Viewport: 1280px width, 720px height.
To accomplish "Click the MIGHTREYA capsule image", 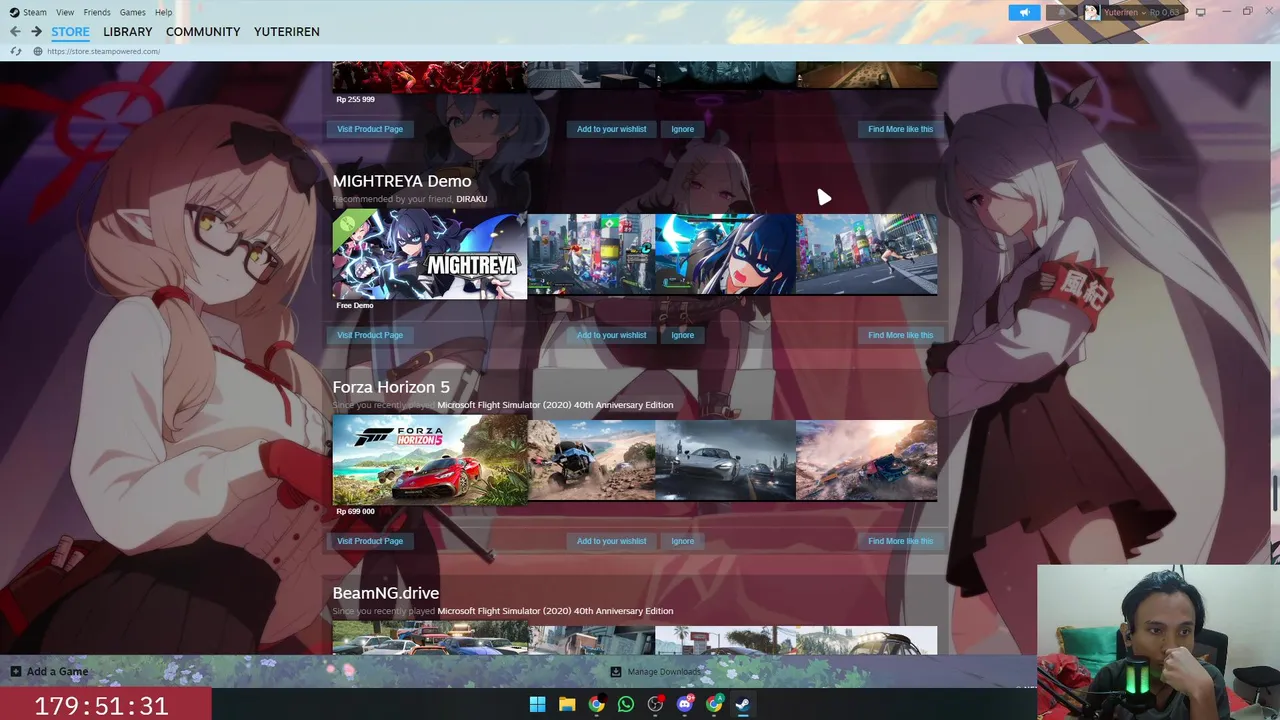I will tap(429, 255).
